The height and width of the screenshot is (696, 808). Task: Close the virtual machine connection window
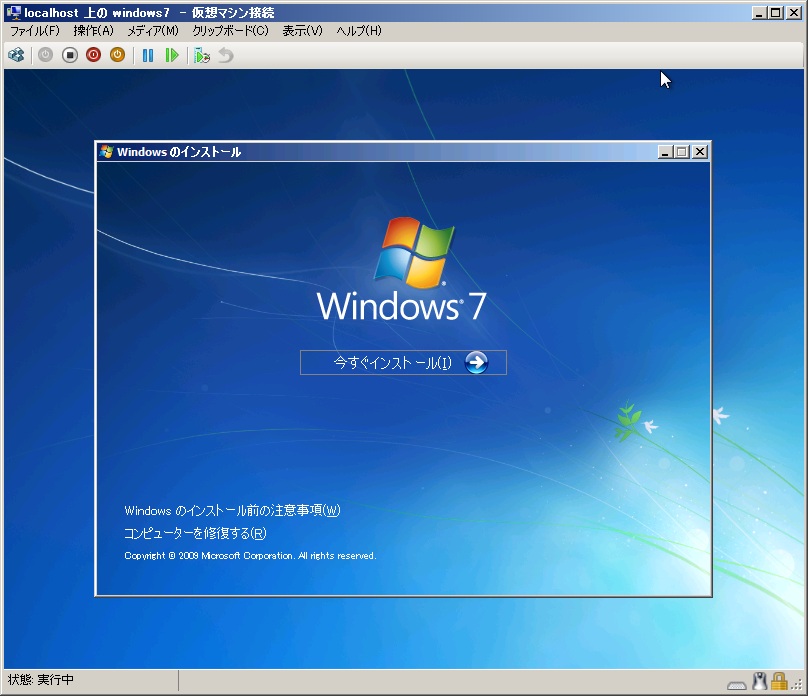794,12
